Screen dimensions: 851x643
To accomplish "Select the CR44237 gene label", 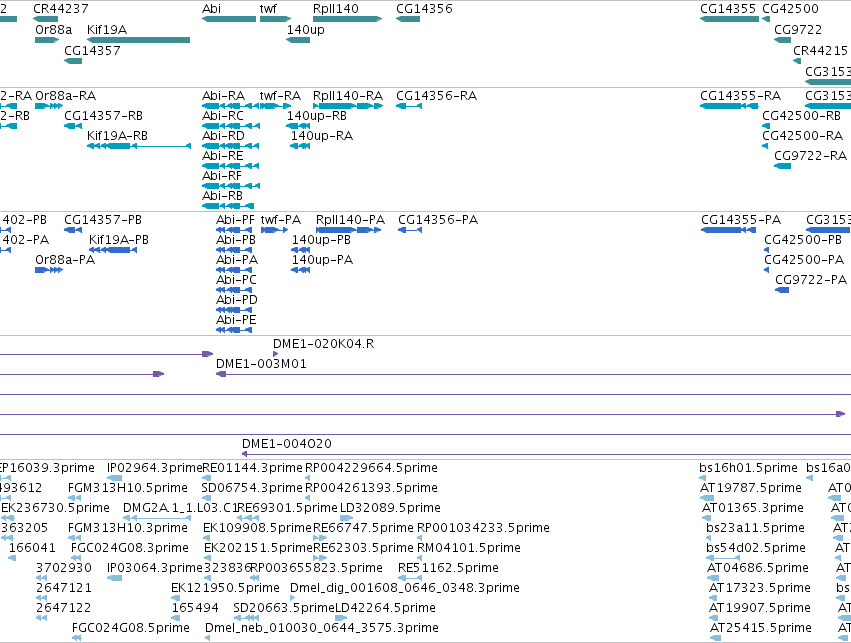I will [x=61, y=9].
